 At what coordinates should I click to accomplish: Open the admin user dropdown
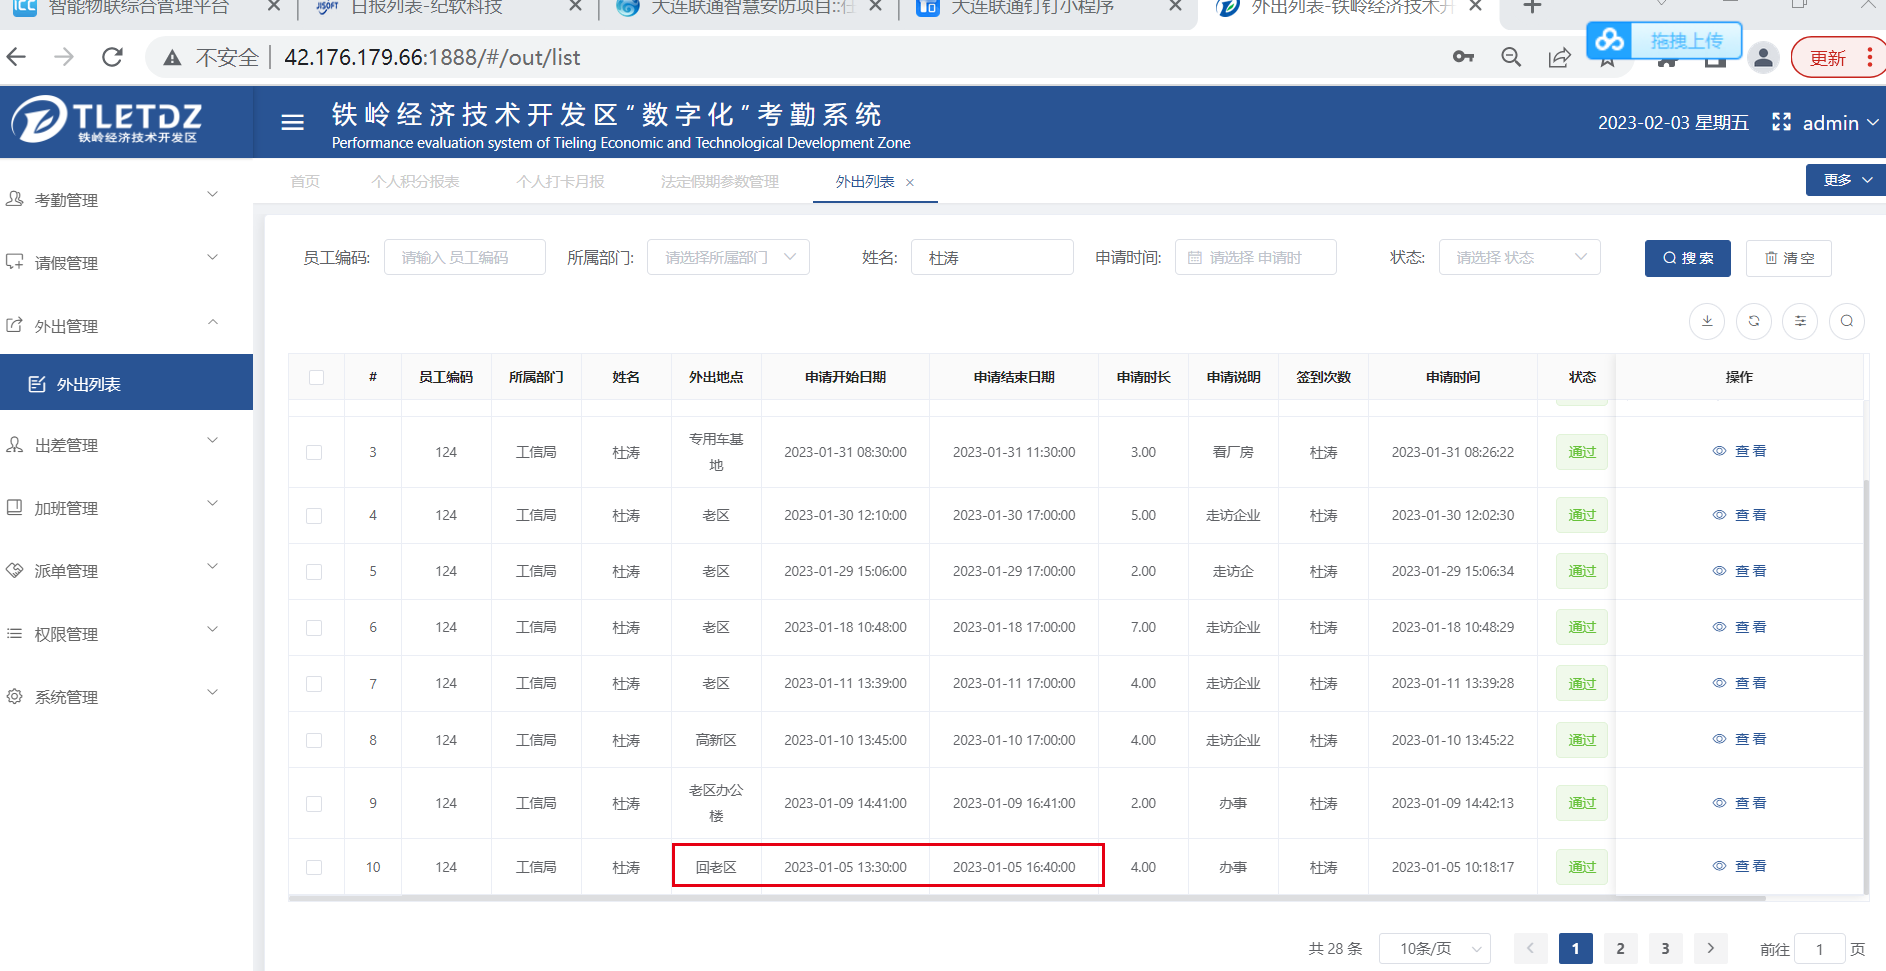(1840, 123)
